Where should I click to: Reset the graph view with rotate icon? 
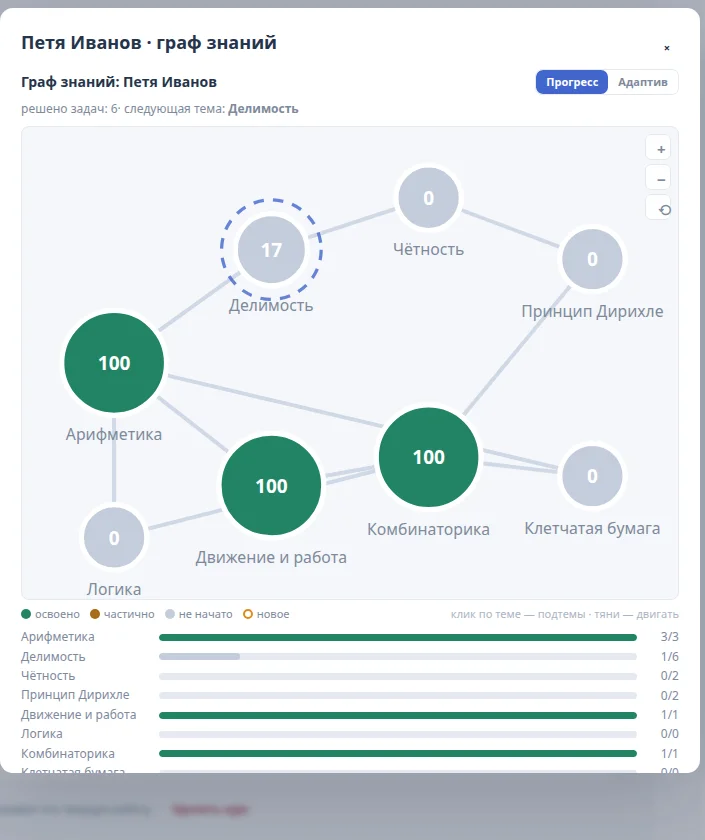(658, 209)
